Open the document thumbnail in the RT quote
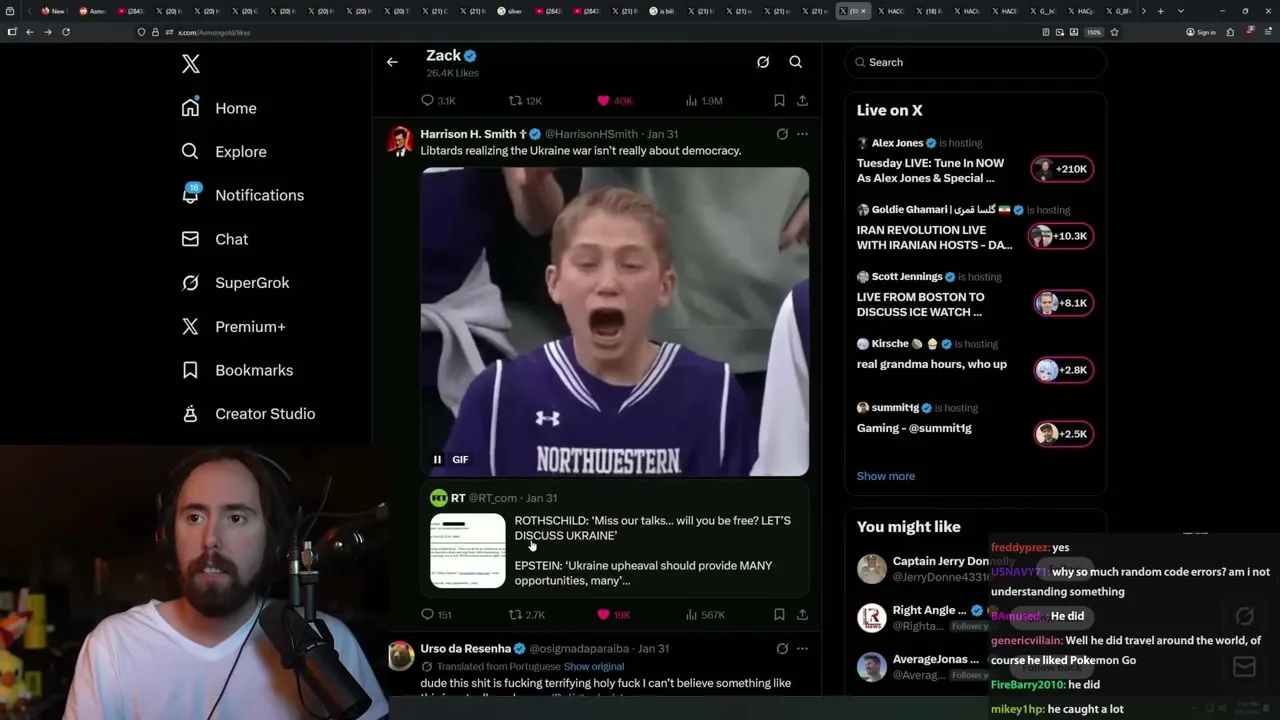Screen dimensions: 1280x720 468,551
